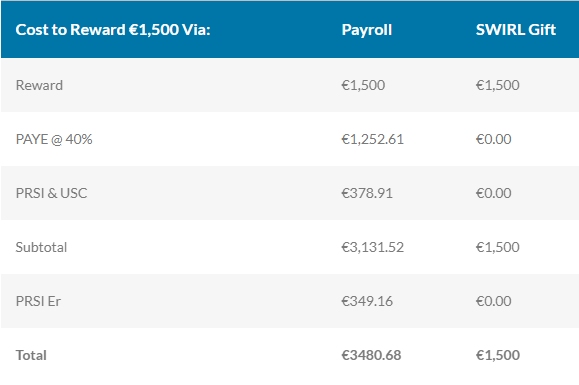Click SWIRL Gift €0.00 in PAYE row

[x=493, y=139]
